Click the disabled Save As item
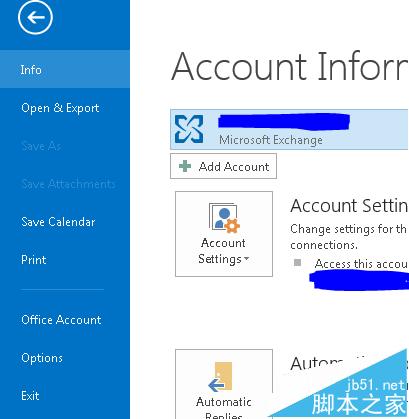Image resolution: width=409 pixels, height=419 pixels. [41, 146]
